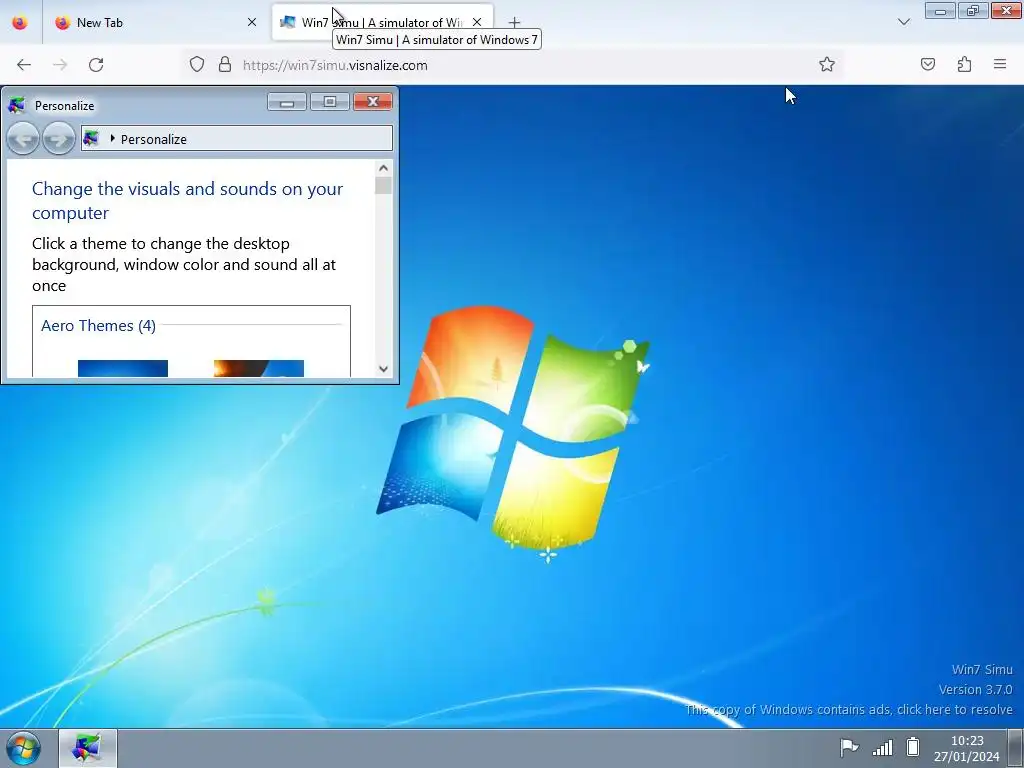This screenshot has width=1024, height=768.
Task: Click the Personalize window back navigation button
Action: pos(23,138)
